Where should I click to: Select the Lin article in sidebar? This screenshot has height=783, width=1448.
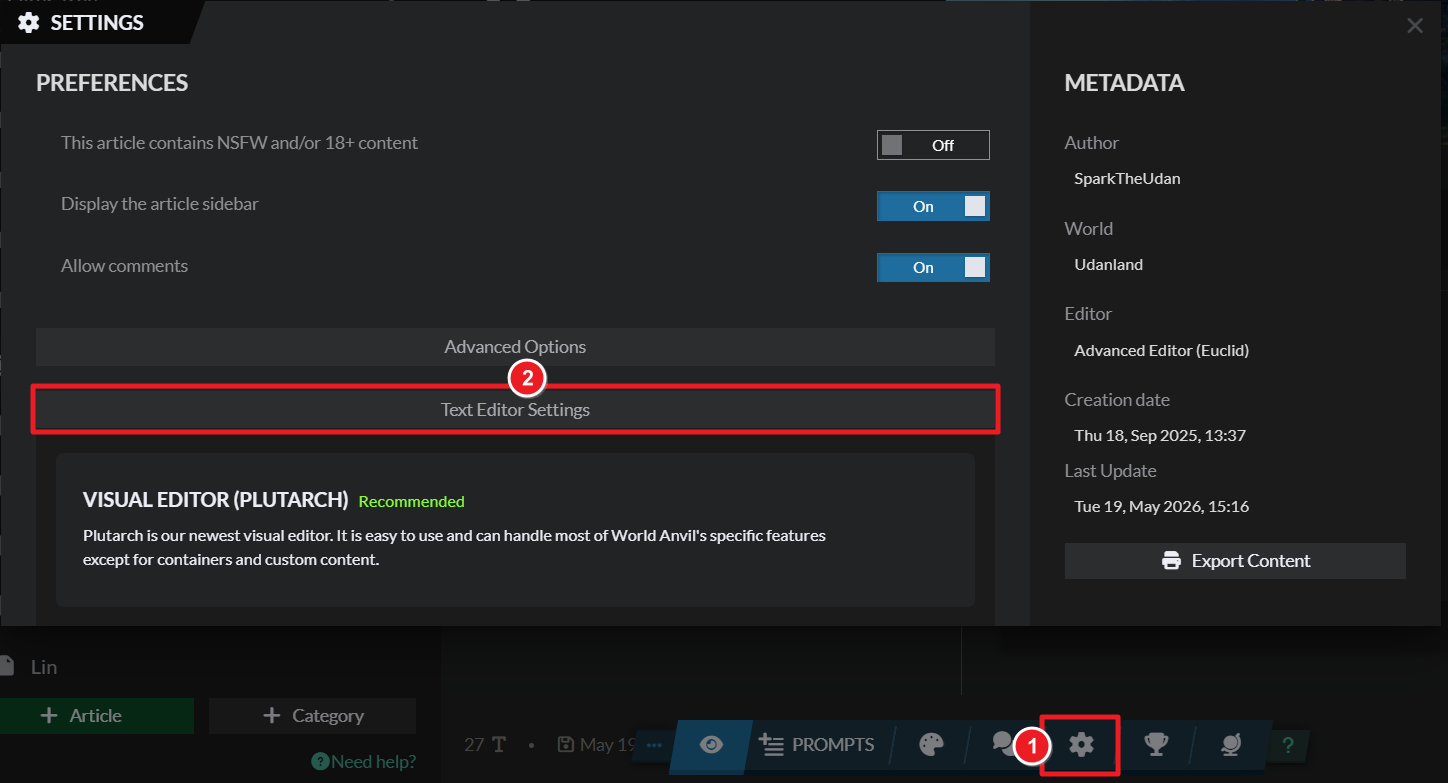click(x=43, y=667)
